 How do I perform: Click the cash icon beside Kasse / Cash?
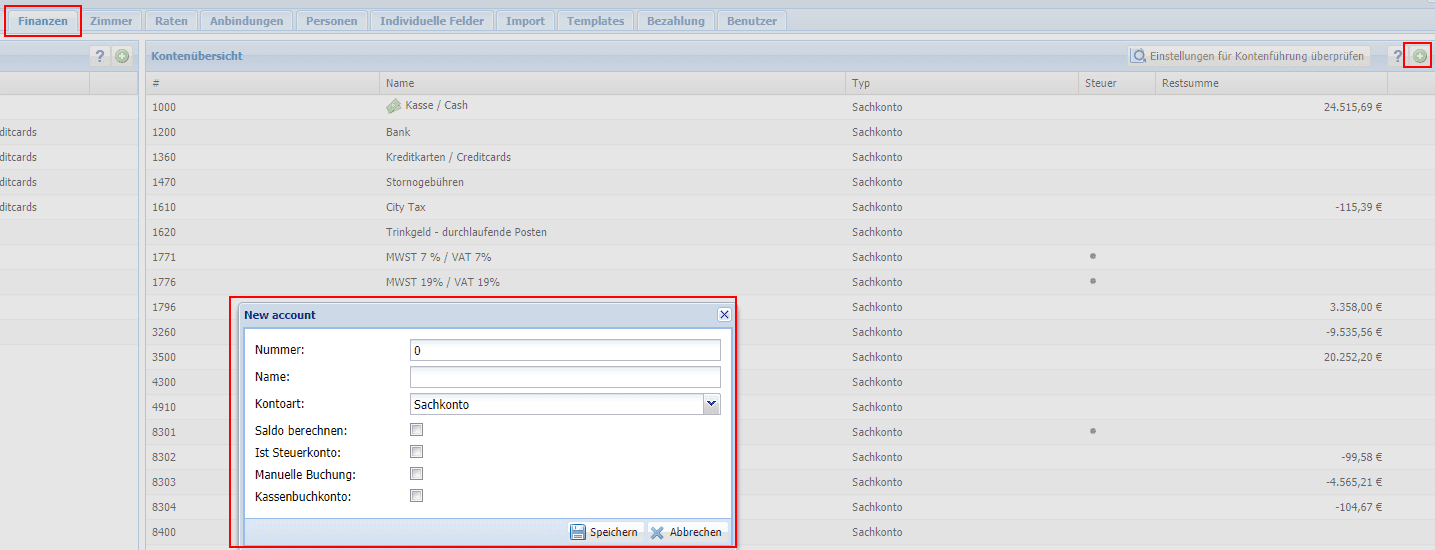tap(393, 105)
